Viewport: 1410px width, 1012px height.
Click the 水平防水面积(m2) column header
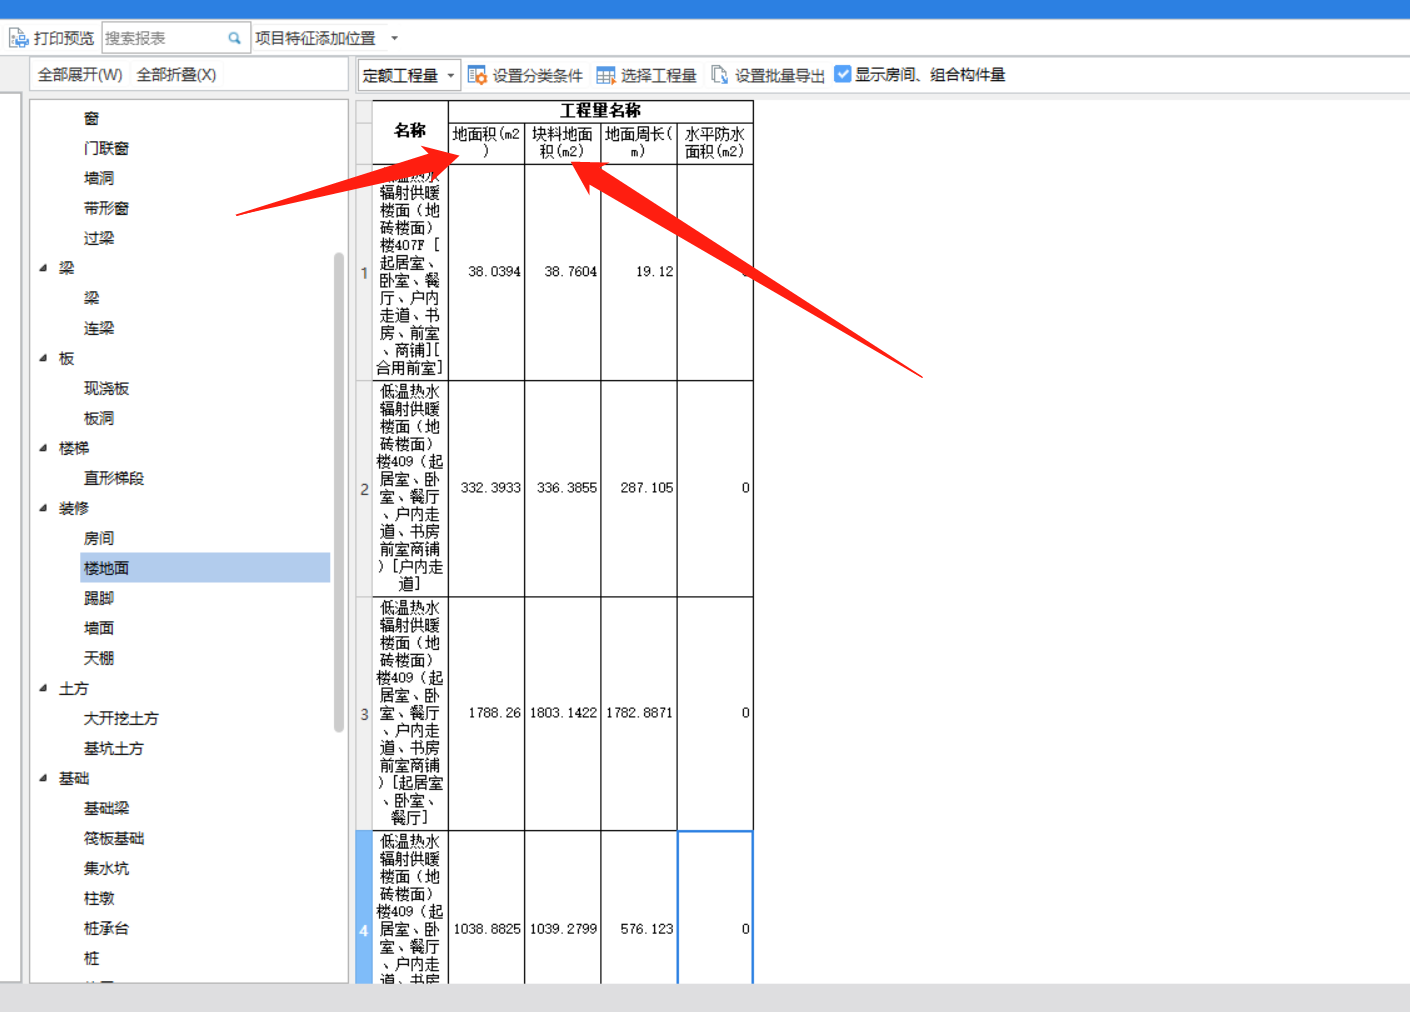[714, 142]
